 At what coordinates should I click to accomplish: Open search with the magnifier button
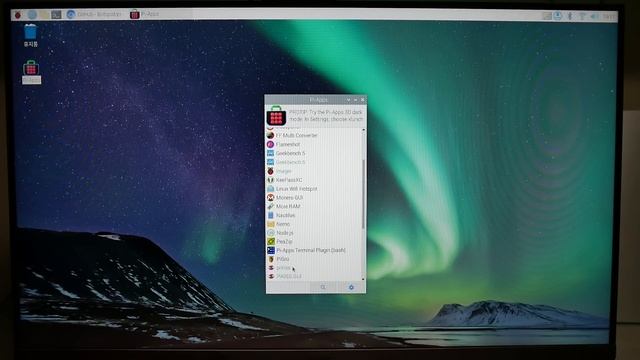[x=323, y=287]
